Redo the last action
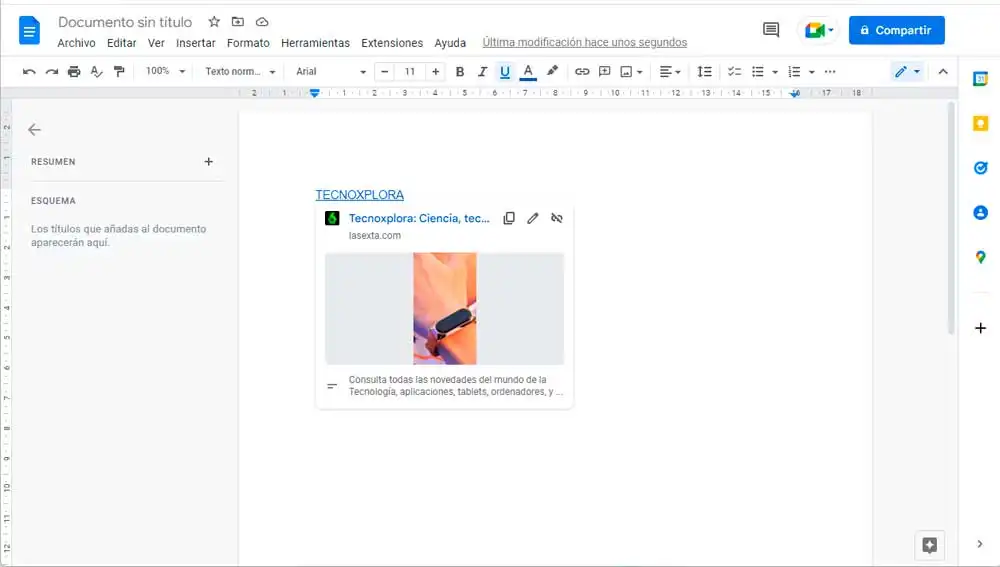1000x567 pixels. (52, 71)
